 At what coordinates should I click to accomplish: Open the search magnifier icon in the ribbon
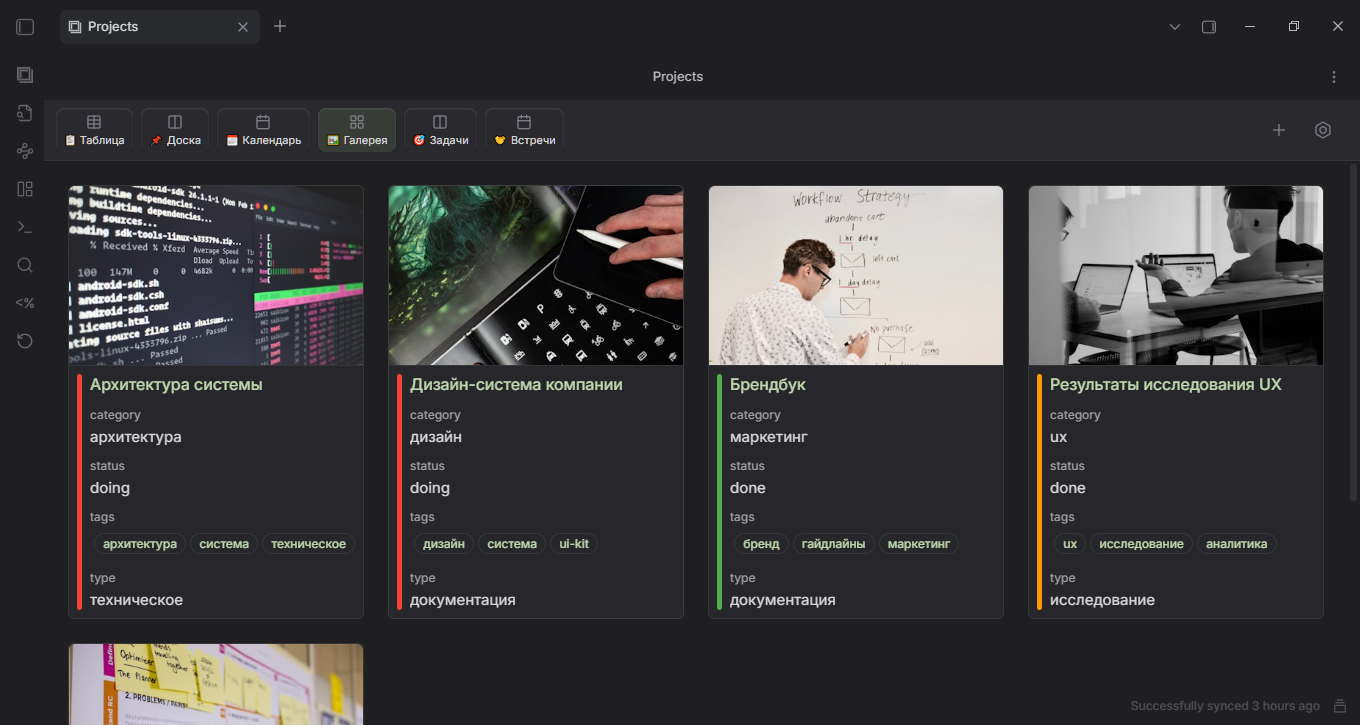click(25, 265)
